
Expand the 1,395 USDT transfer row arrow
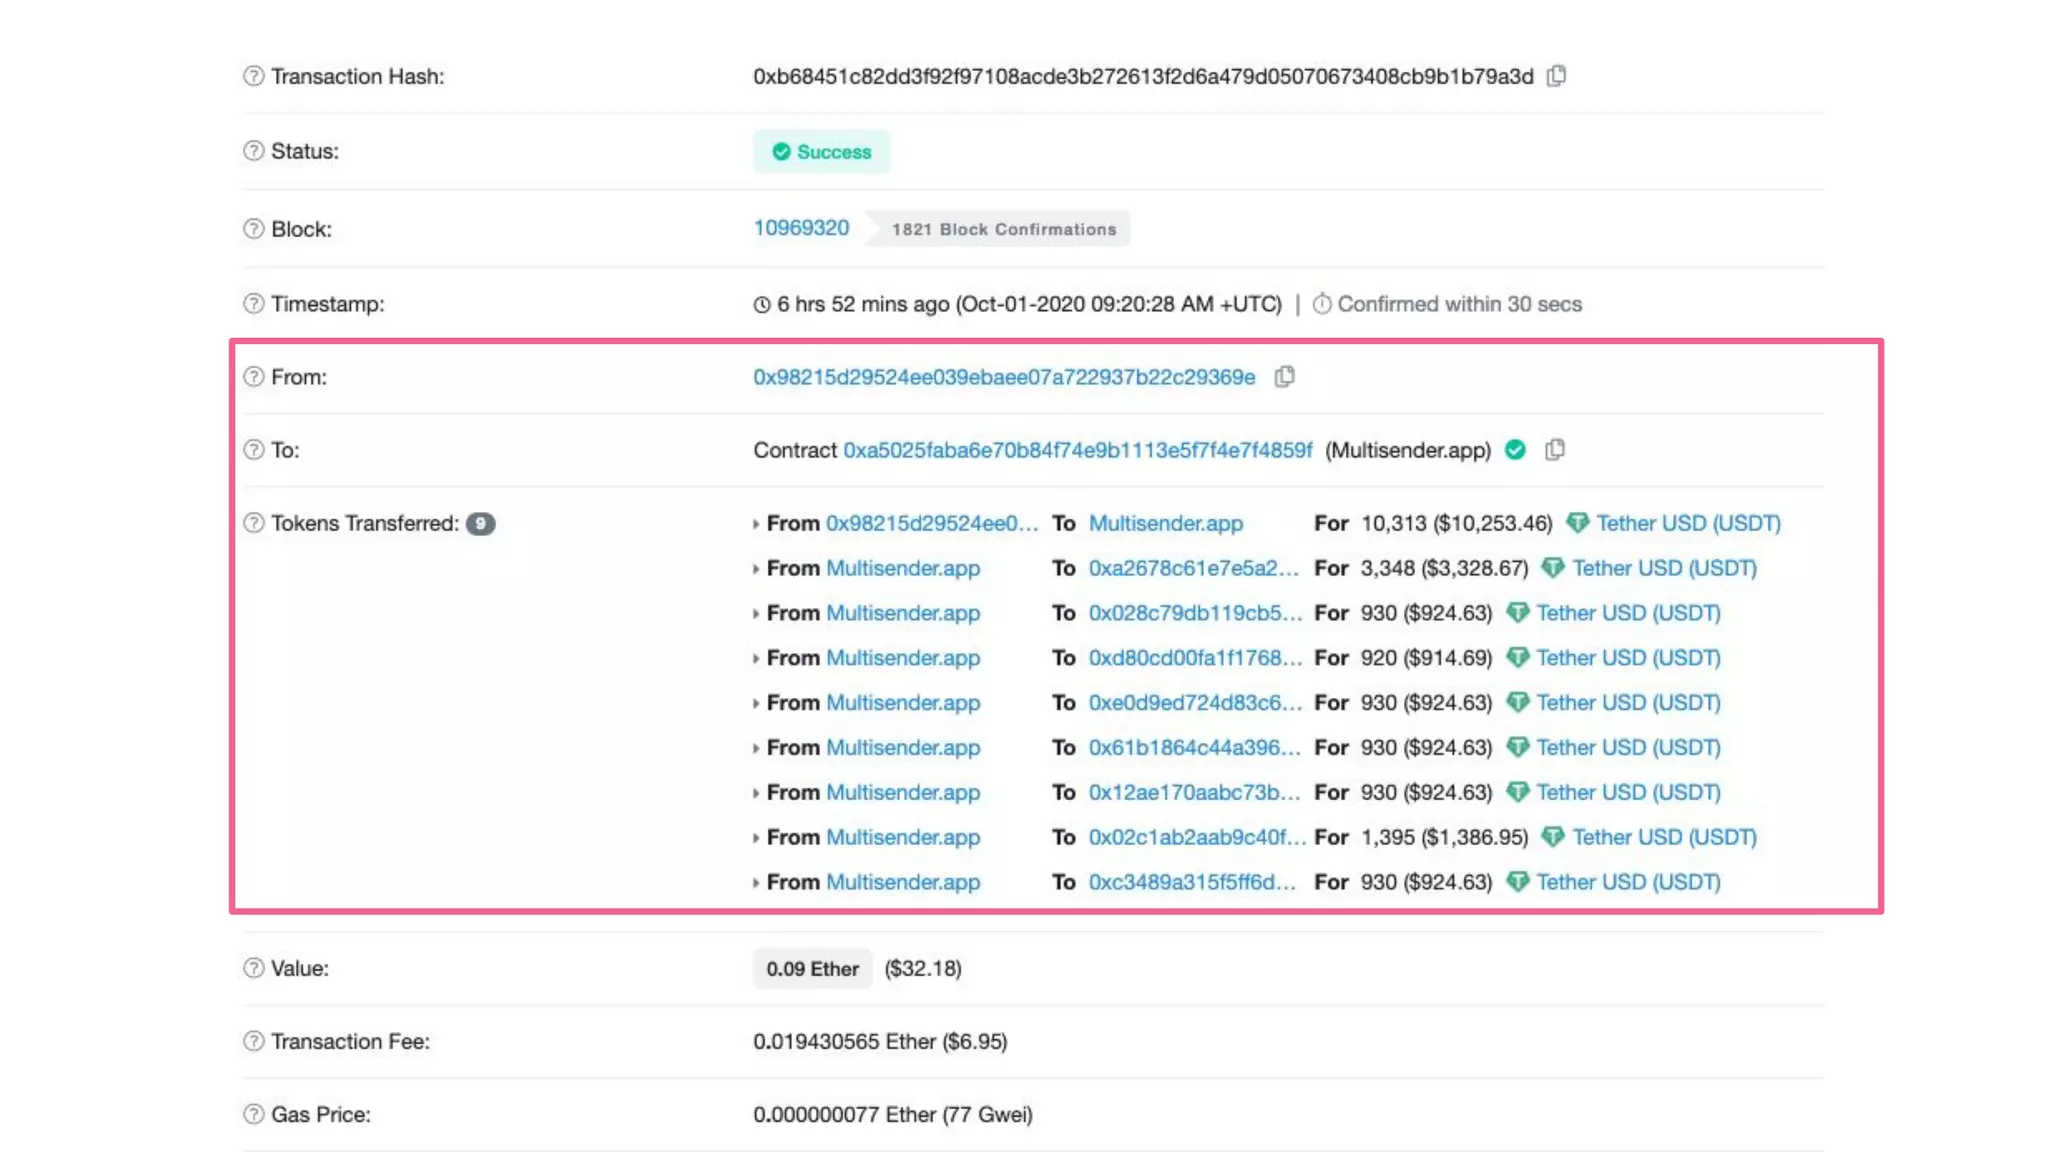[x=756, y=838]
